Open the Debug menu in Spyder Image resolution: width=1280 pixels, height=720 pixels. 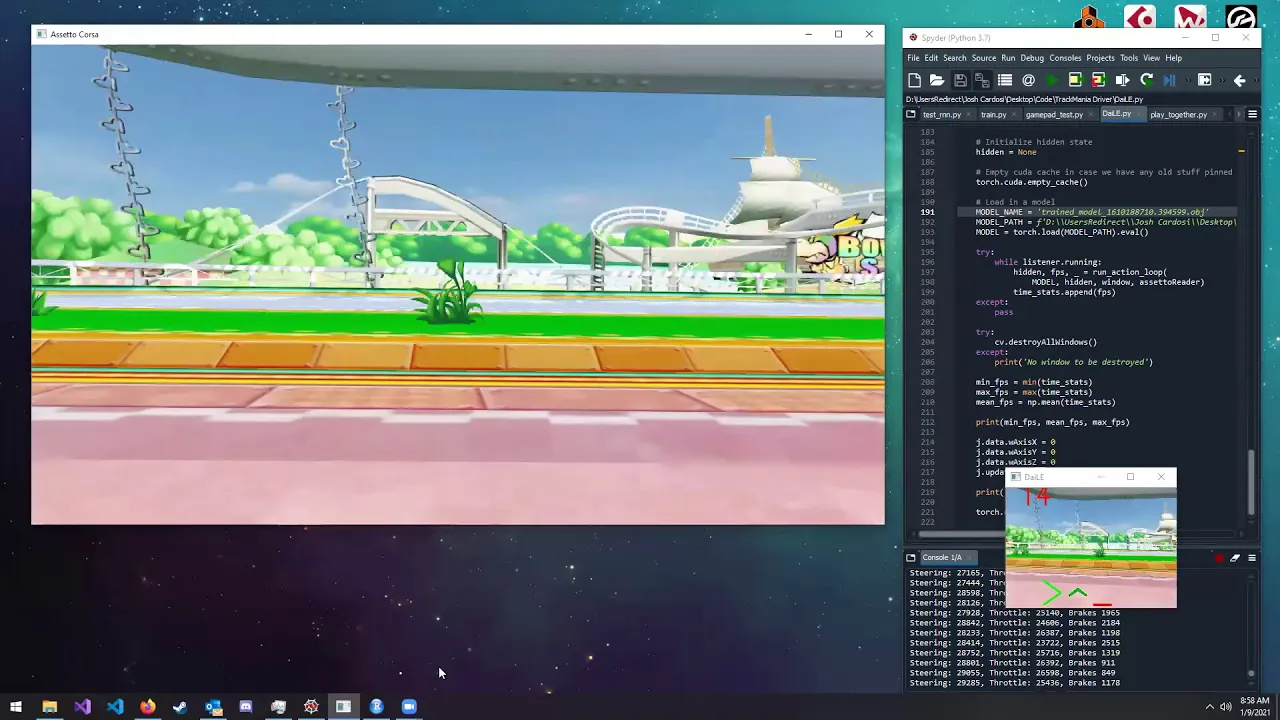coord(1032,58)
